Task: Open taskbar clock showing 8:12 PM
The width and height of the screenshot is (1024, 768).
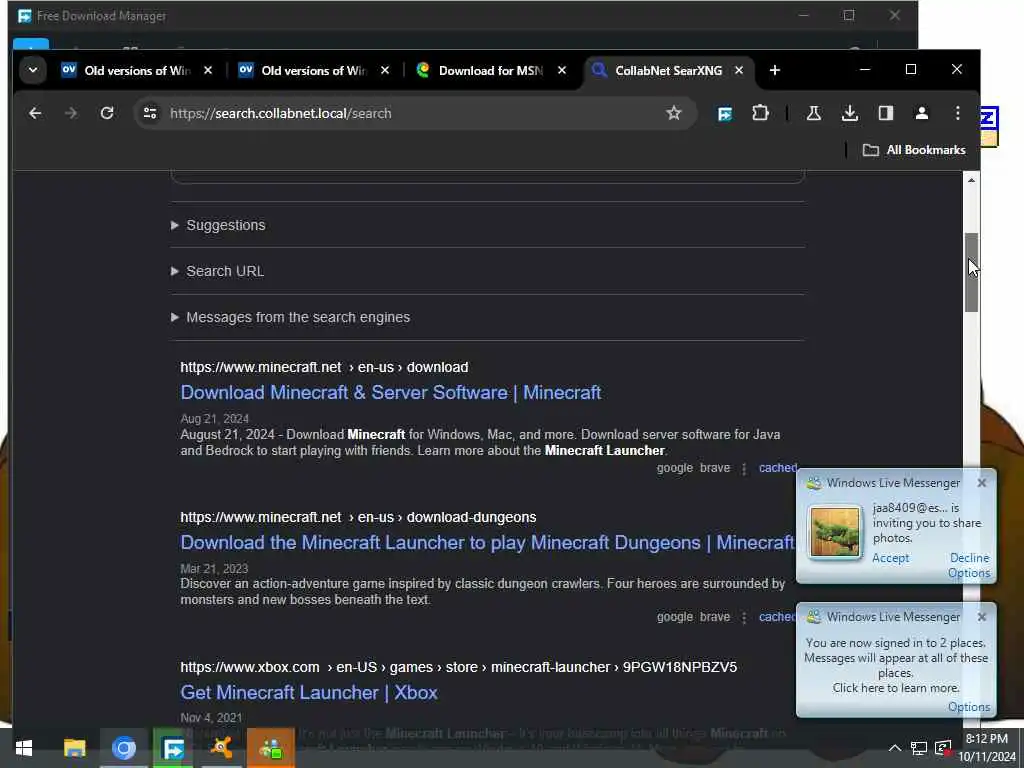Action: (x=987, y=748)
